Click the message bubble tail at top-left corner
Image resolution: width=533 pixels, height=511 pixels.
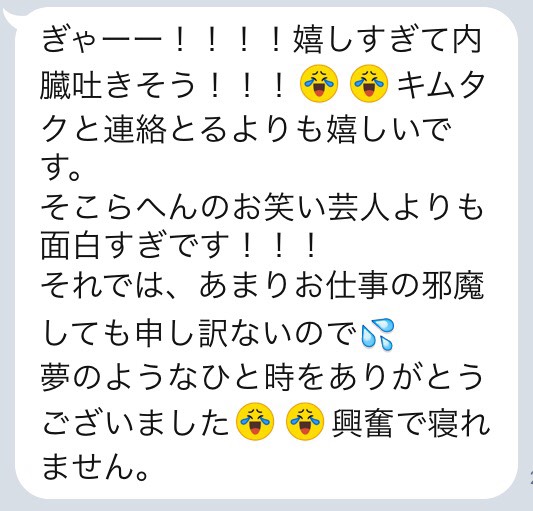(10, 17)
